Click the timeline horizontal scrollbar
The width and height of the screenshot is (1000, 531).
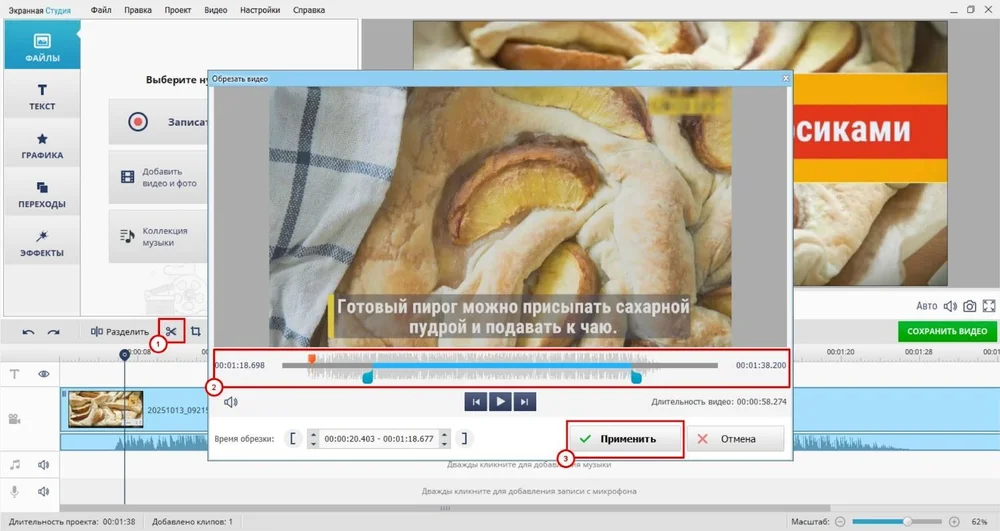[445, 508]
